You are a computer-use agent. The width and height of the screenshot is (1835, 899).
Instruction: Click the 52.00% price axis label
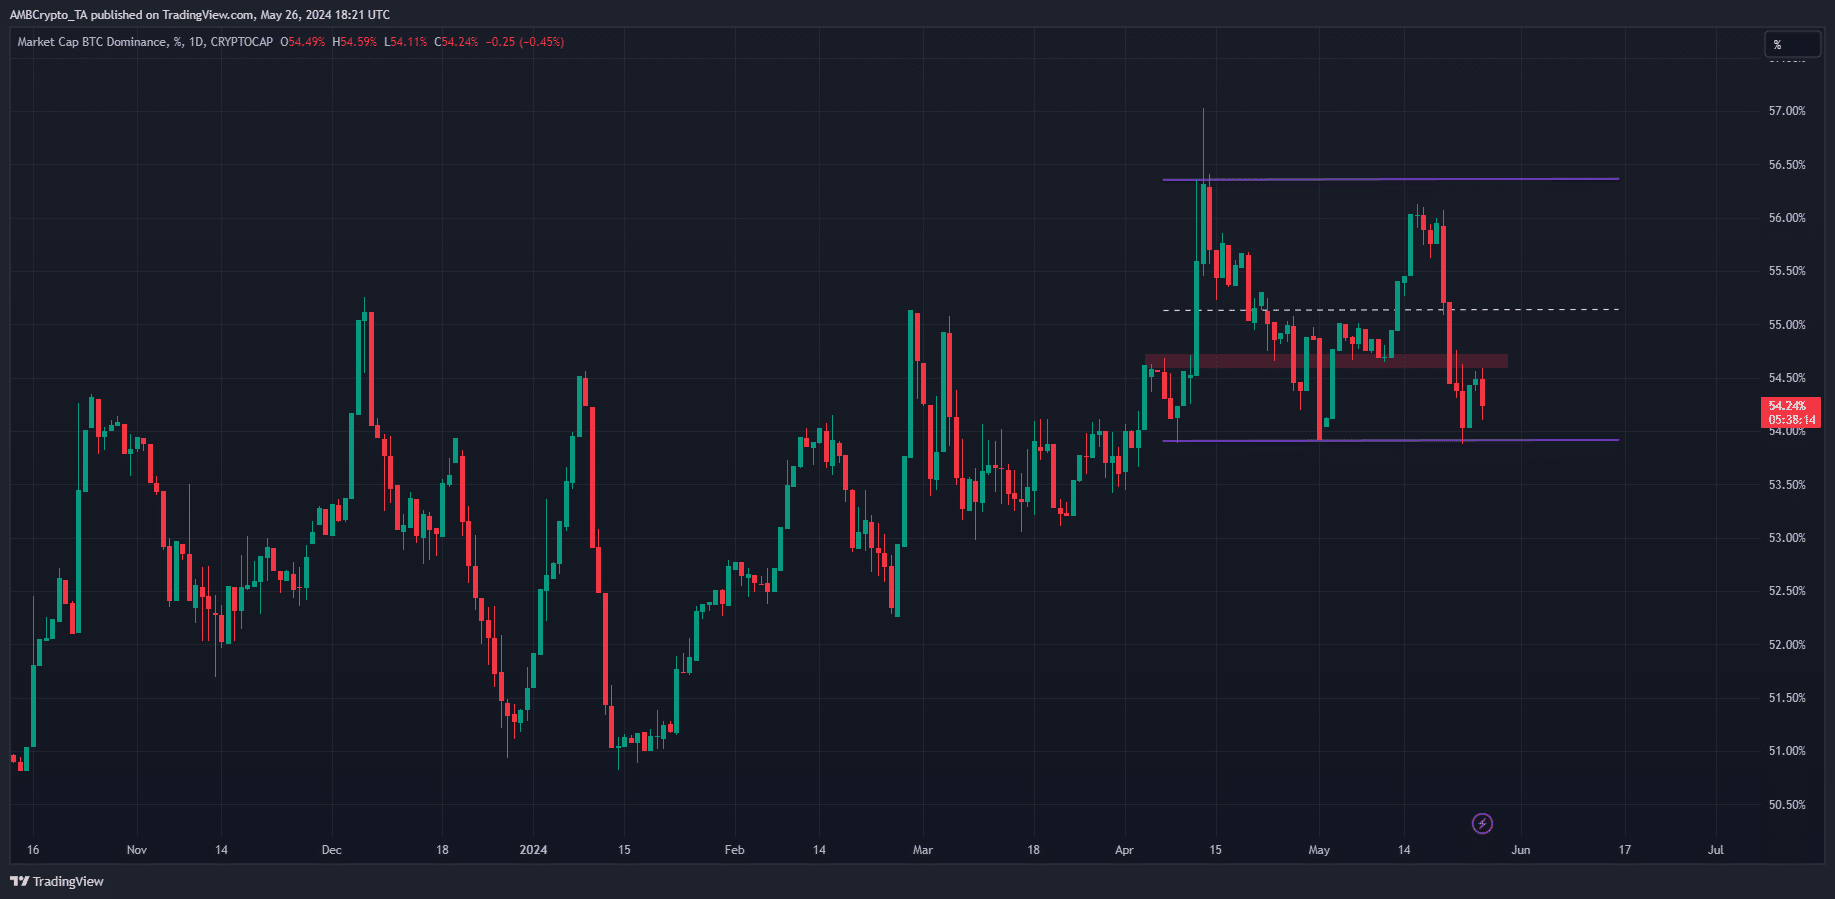1787,645
